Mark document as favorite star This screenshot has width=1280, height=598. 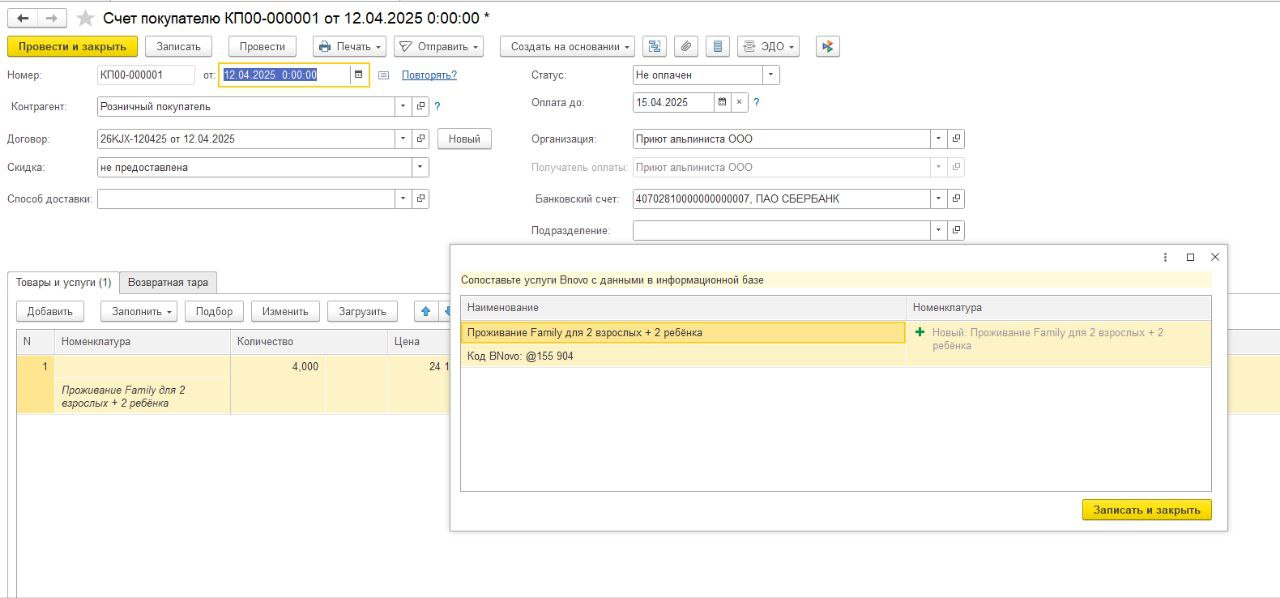[x=85, y=18]
